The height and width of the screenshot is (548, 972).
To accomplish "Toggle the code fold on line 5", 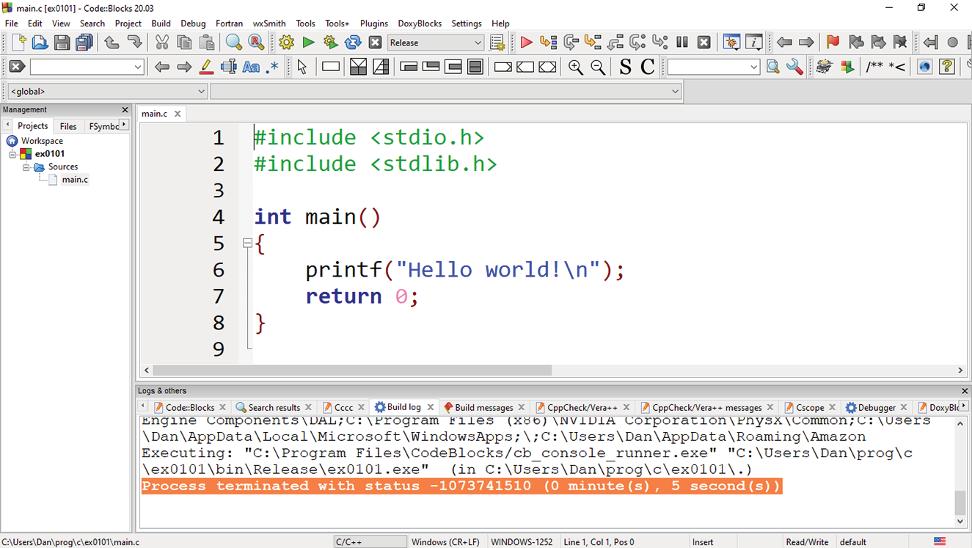I will click(247, 243).
